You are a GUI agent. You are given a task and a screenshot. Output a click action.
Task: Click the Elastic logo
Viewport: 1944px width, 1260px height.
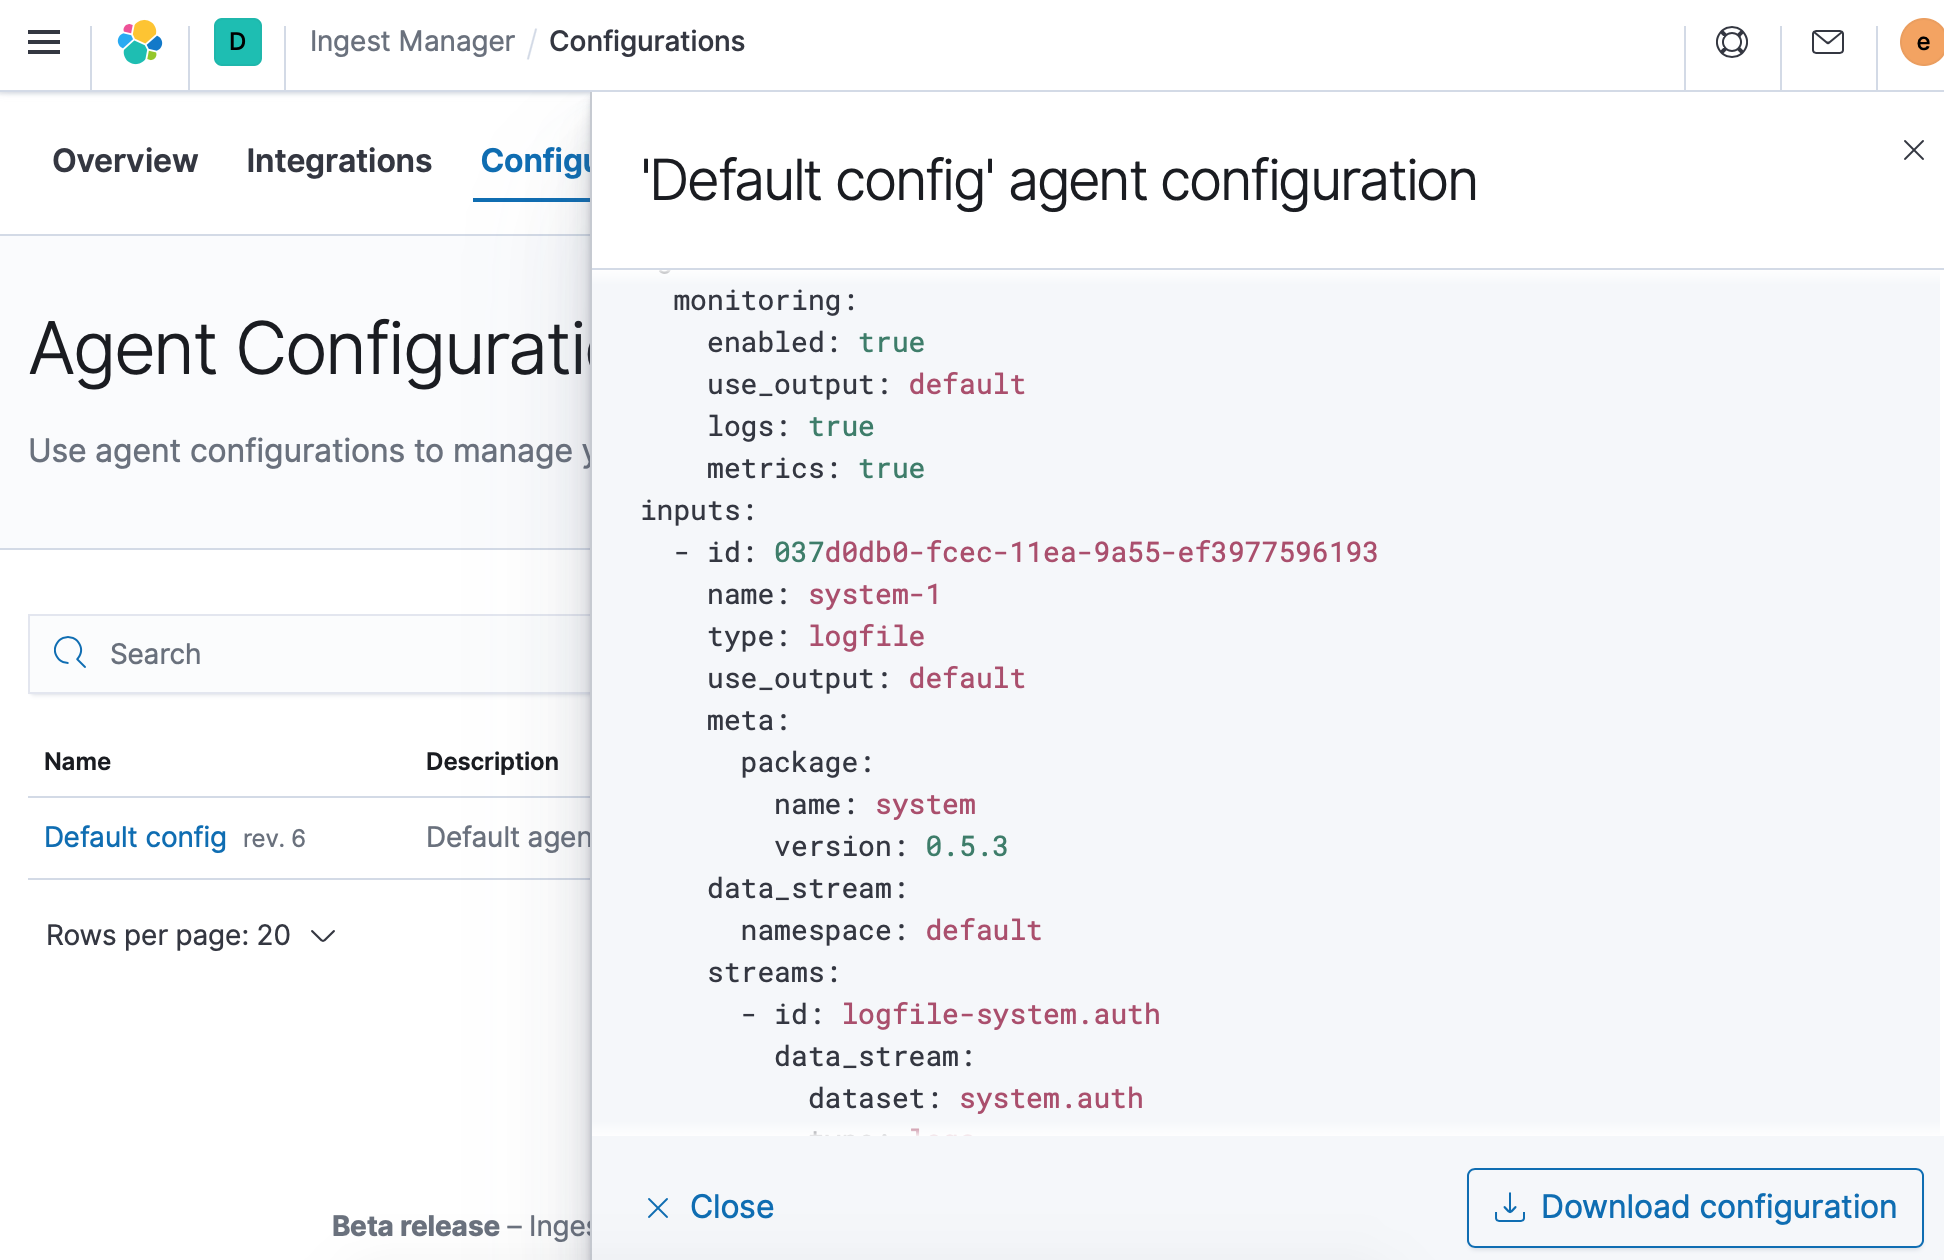(x=139, y=42)
